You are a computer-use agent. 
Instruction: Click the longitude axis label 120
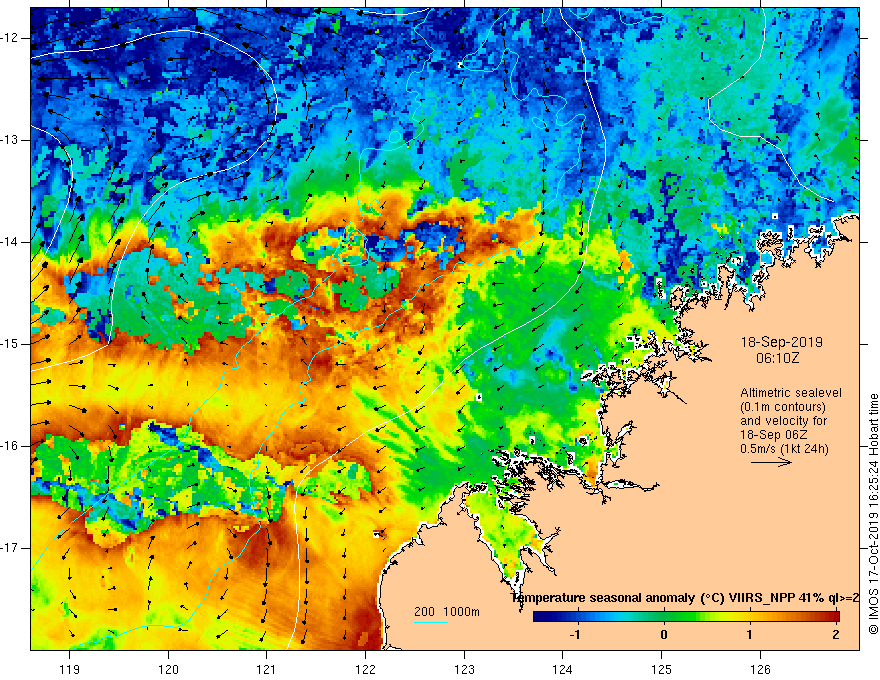click(x=168, y=669)
